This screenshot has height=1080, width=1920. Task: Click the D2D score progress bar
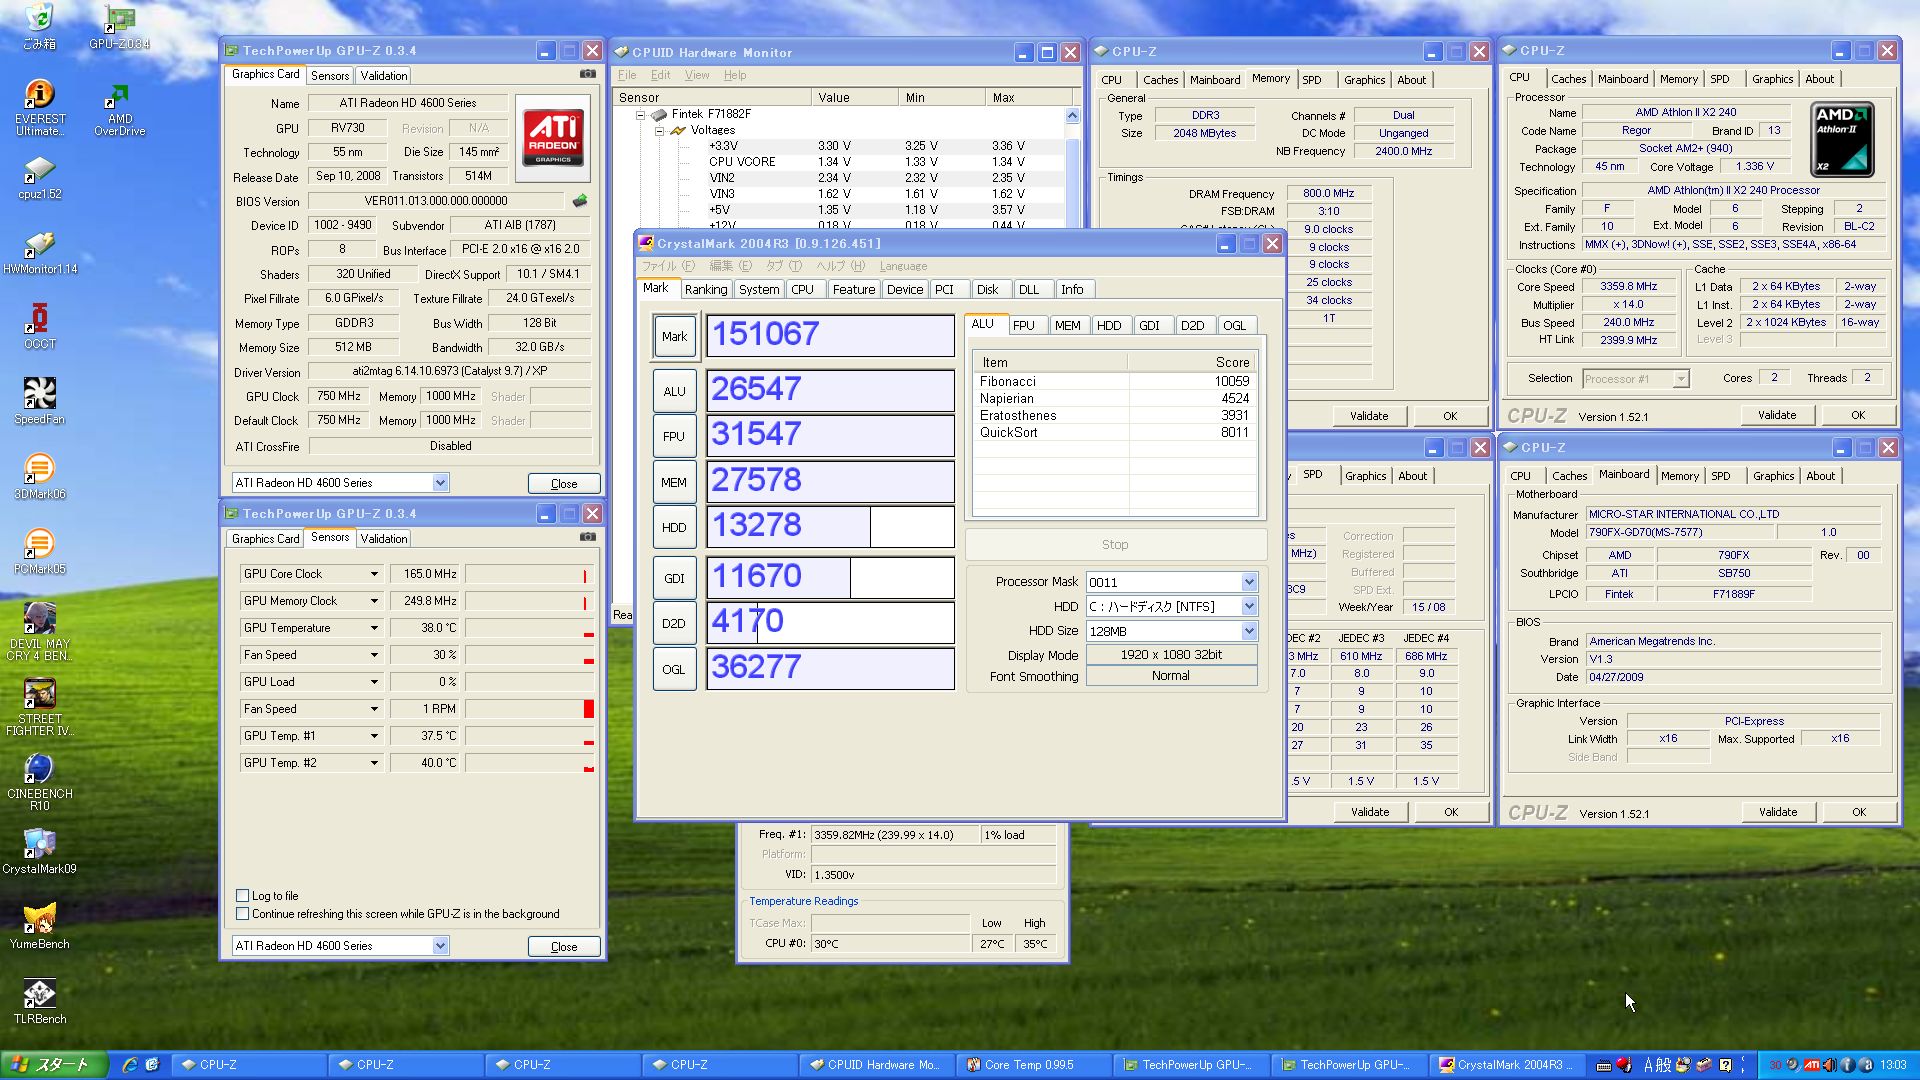(830, 621)
